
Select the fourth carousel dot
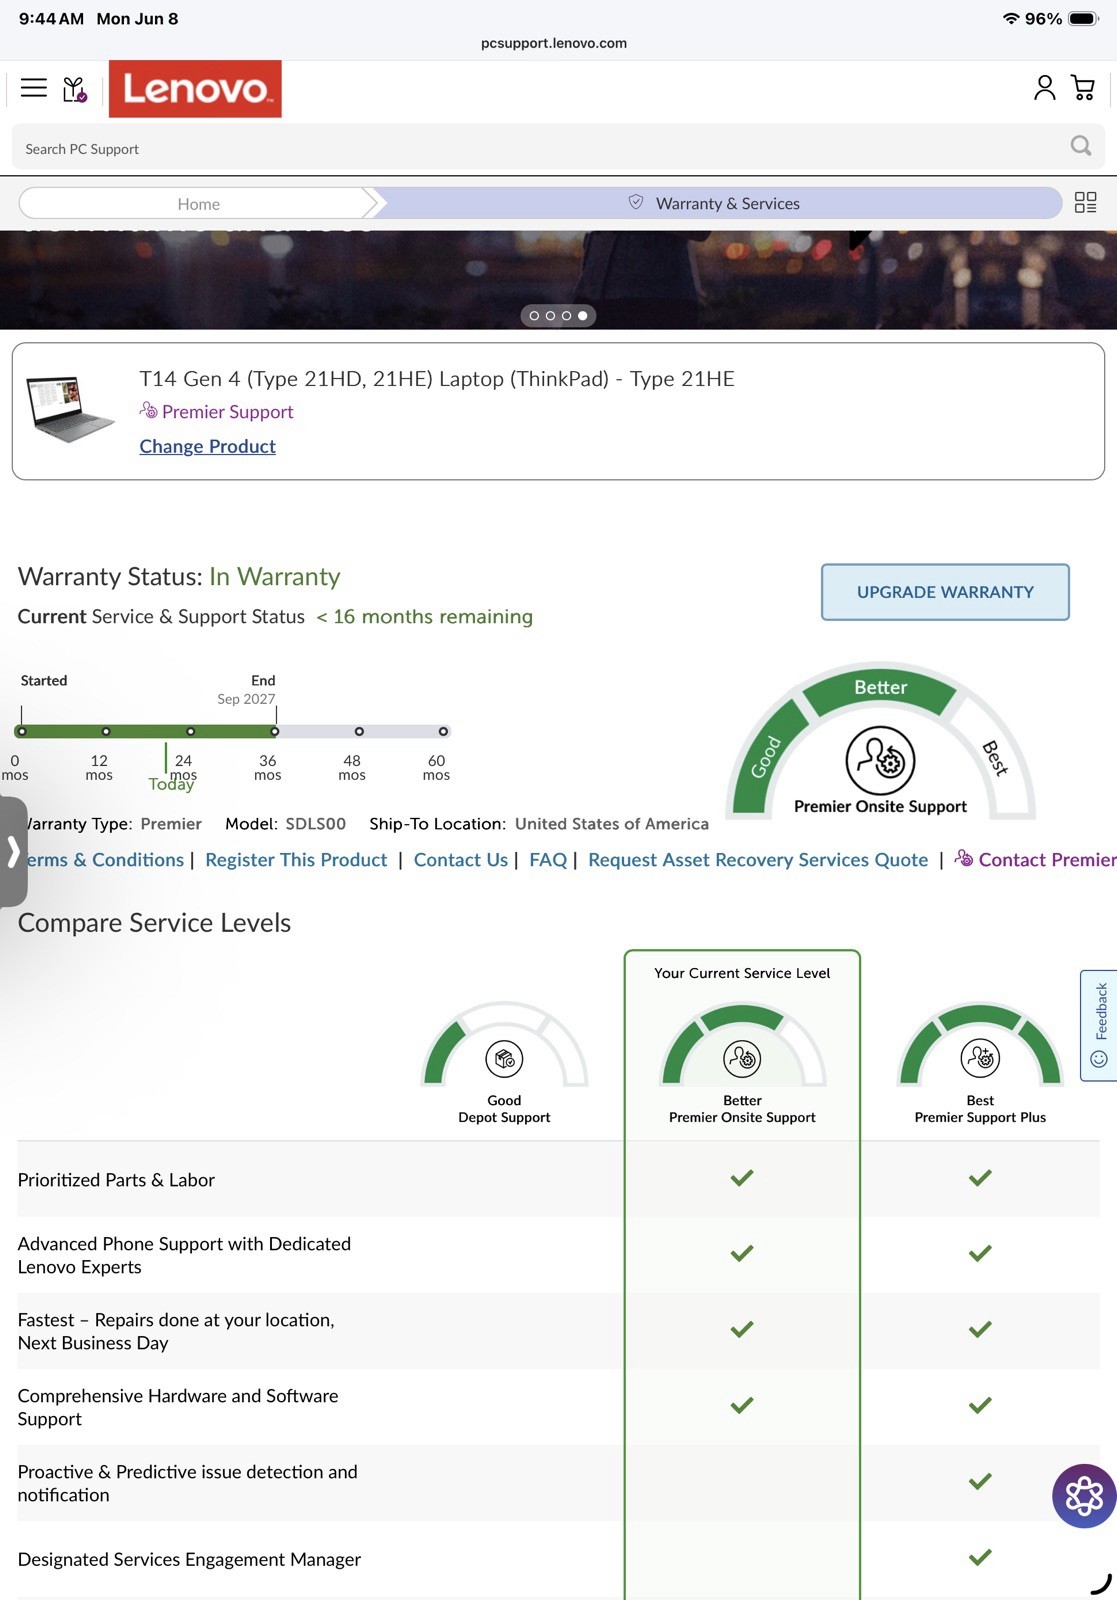tap(582, 315)
